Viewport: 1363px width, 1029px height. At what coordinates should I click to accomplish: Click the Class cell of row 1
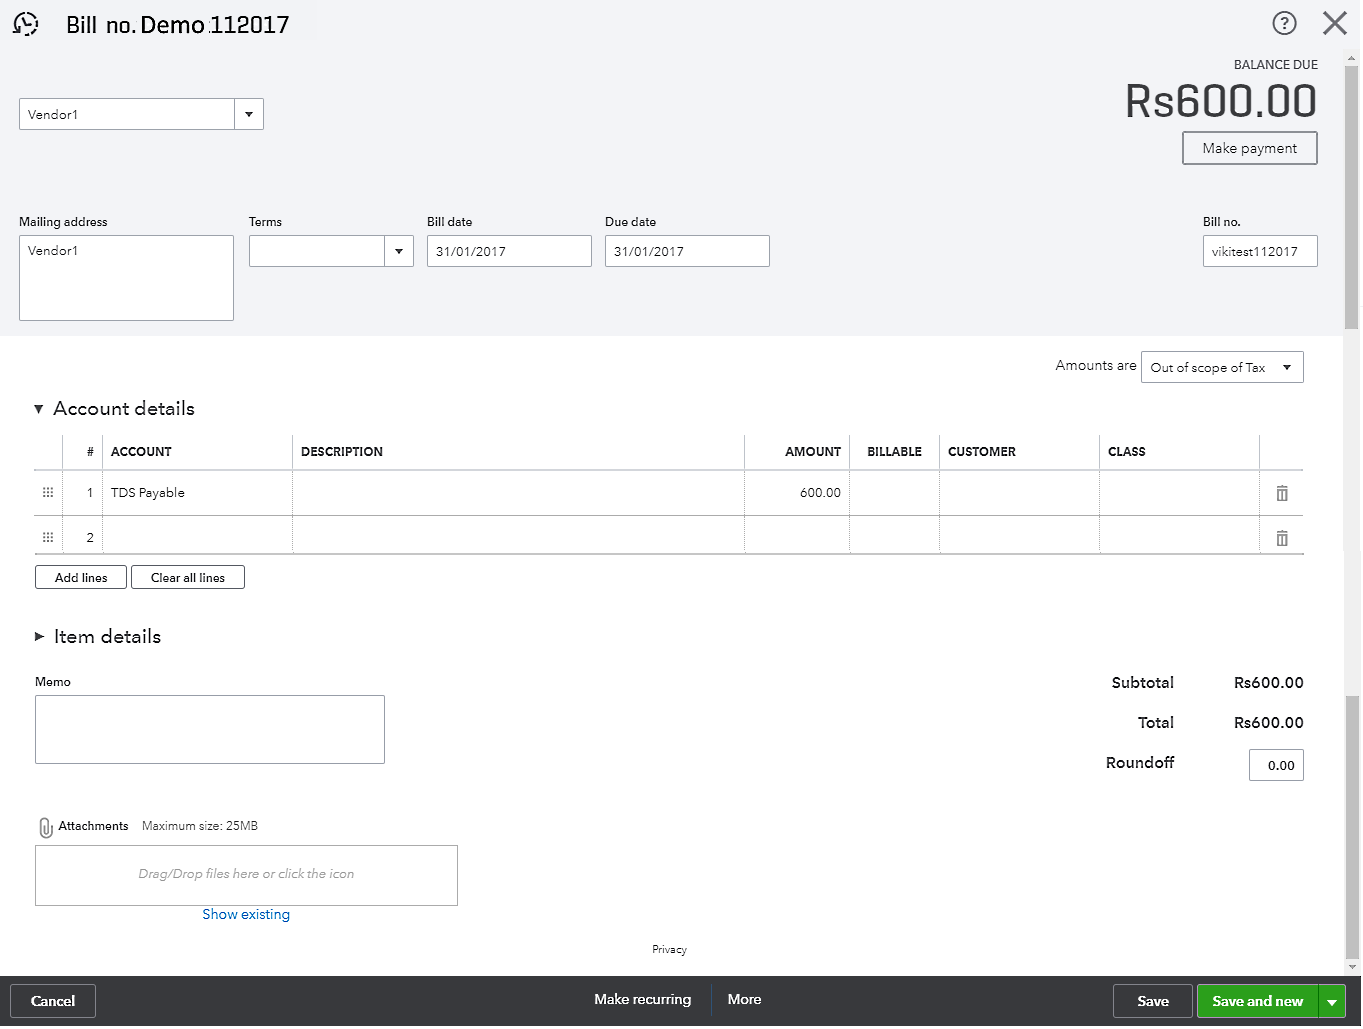[1179, 493]
